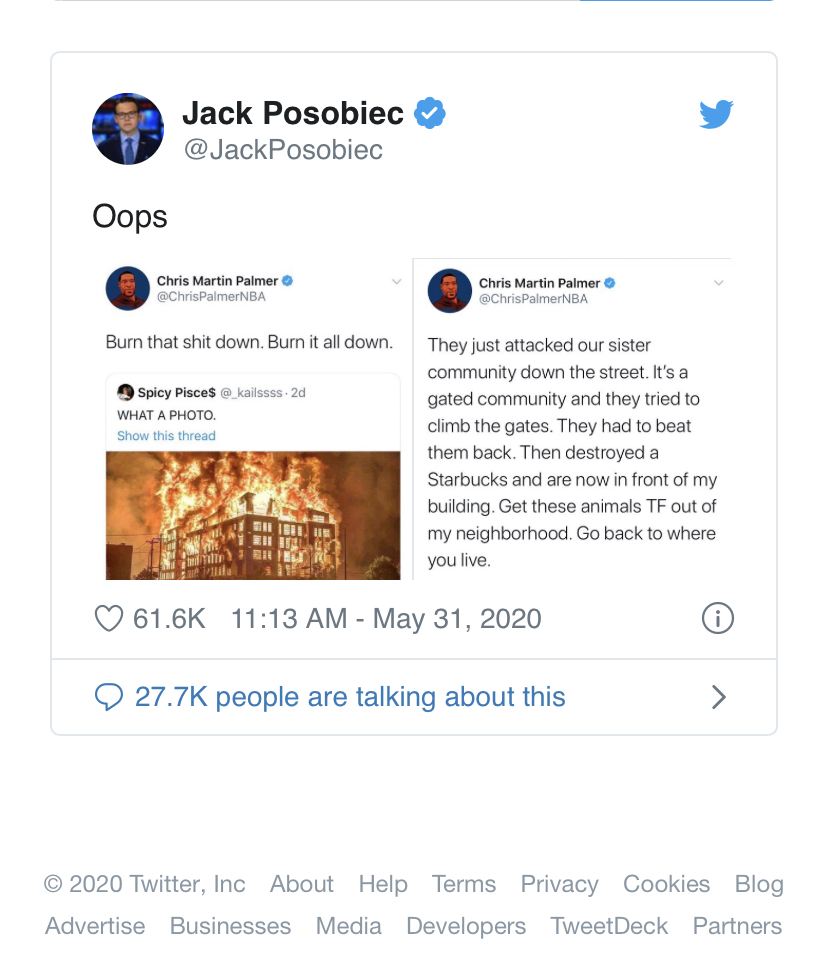
Task: Click the speech bubble reply icon
Action: (109, 697)
